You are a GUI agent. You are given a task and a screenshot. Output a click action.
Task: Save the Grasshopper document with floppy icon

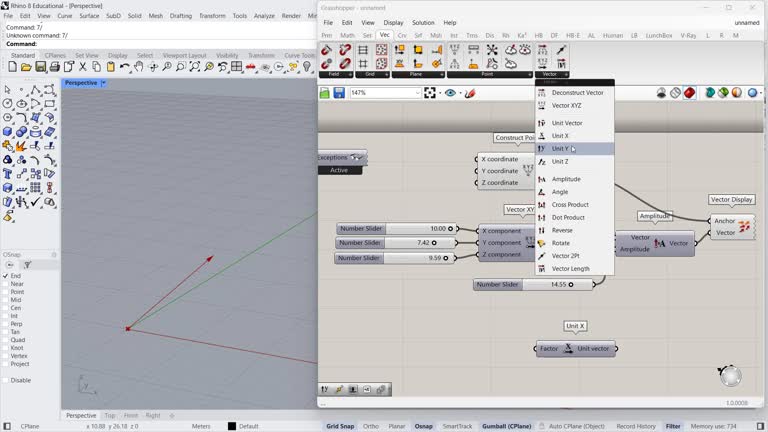tap(339, 93)
